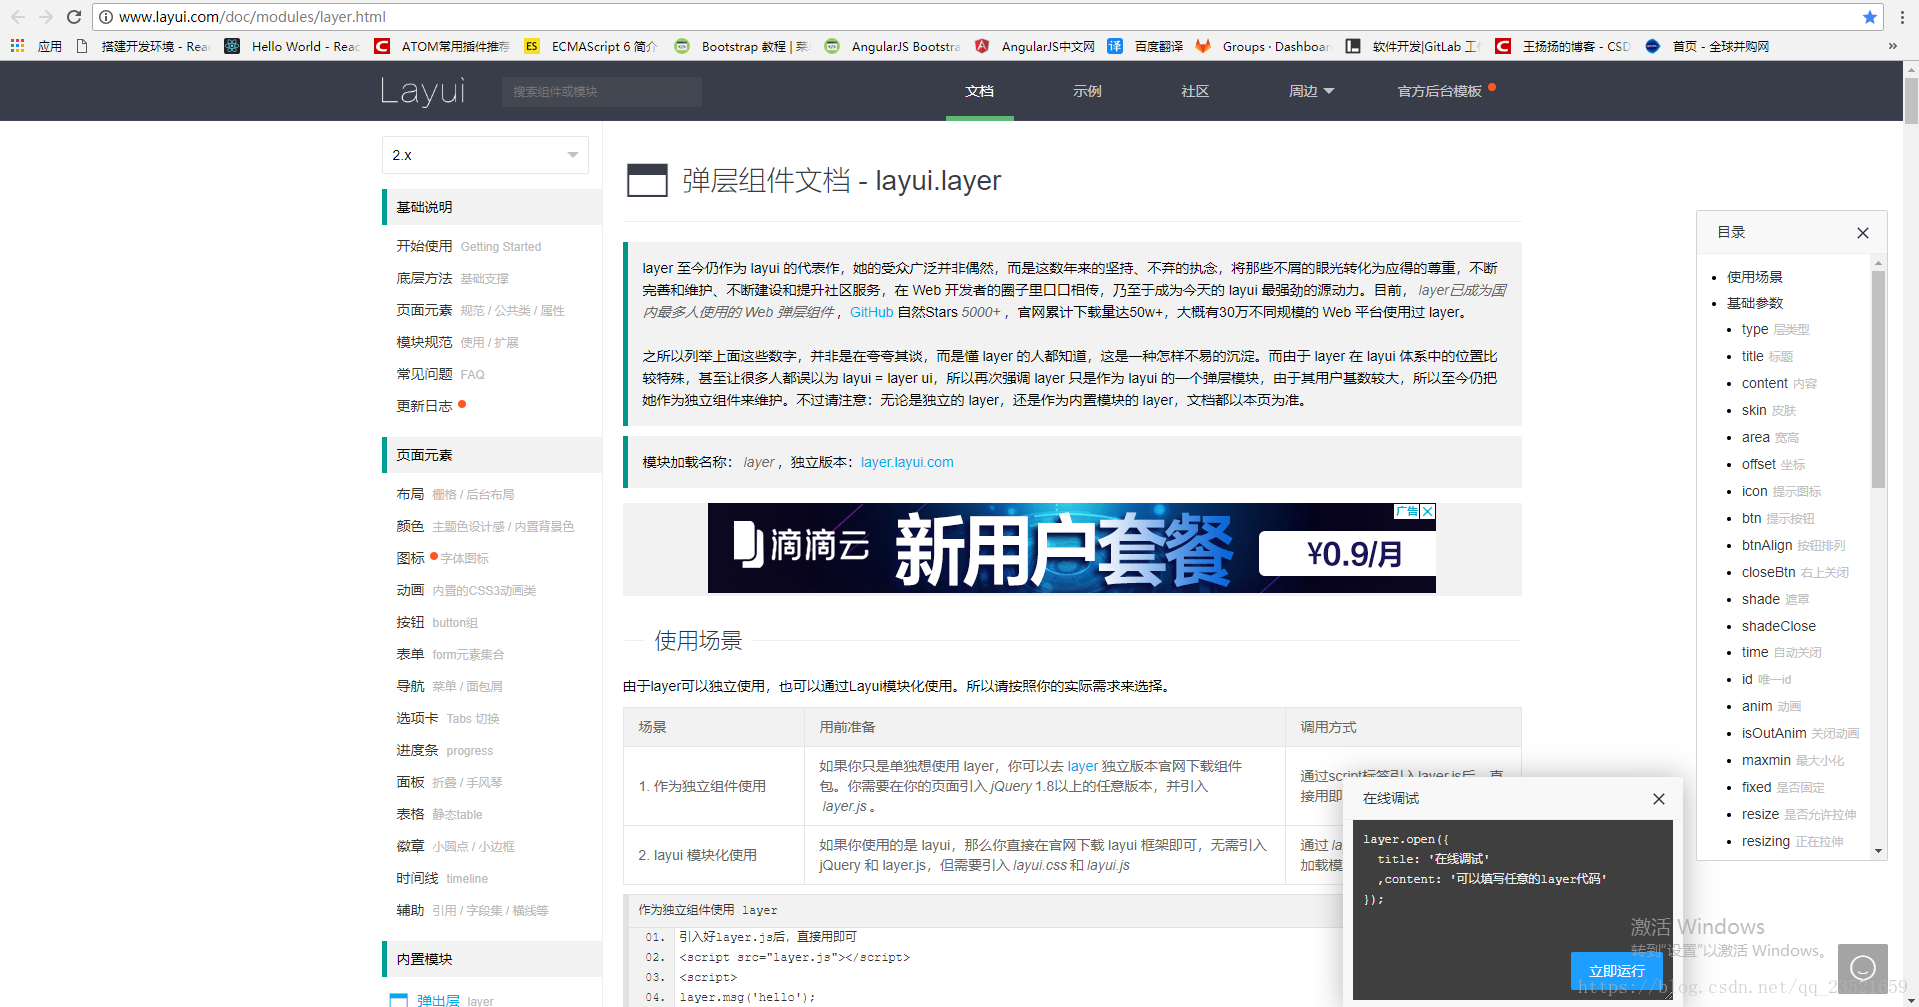Click the browser forward arrow

(46, 17)
